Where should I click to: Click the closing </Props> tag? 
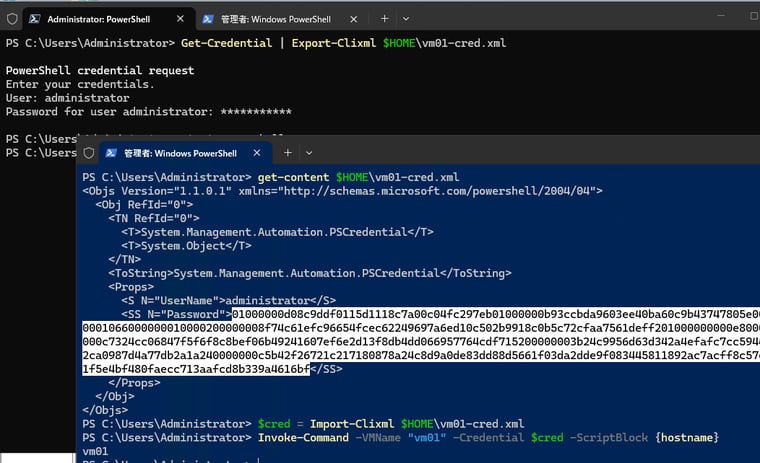pos(134,383)
